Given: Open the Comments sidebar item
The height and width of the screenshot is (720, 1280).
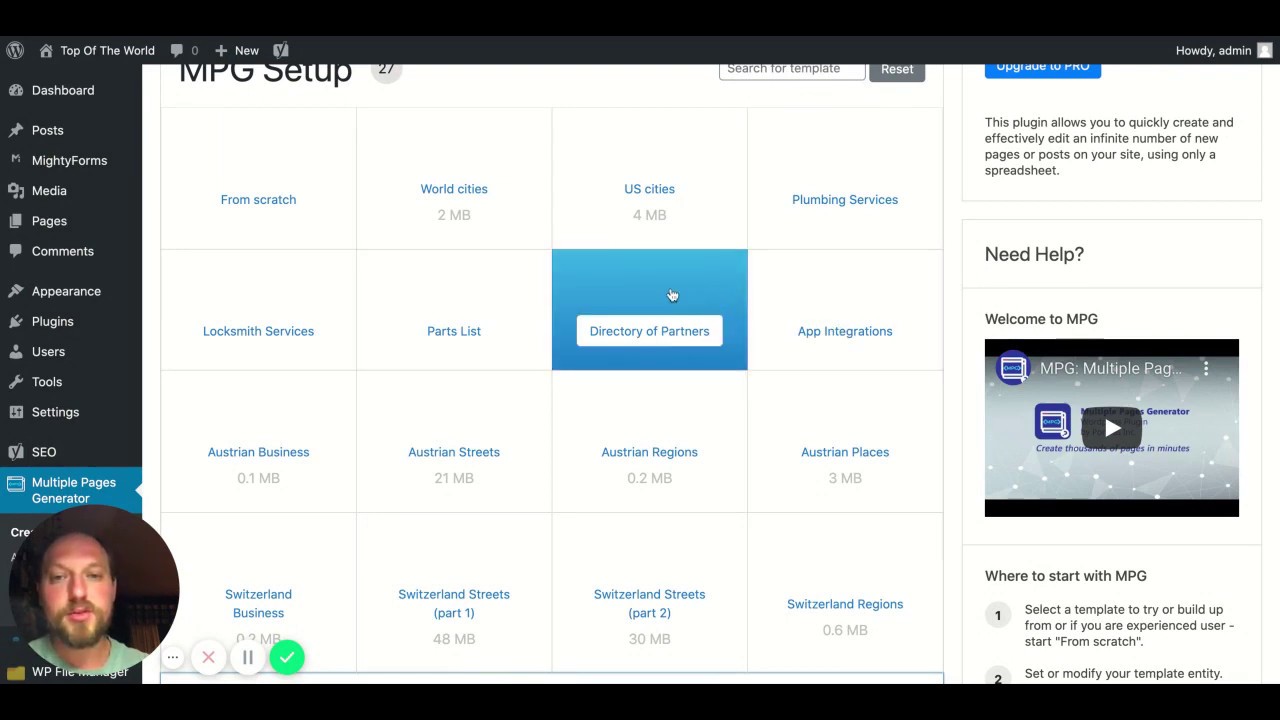Looking at the screenshot, I should click(x=62, y=251).
